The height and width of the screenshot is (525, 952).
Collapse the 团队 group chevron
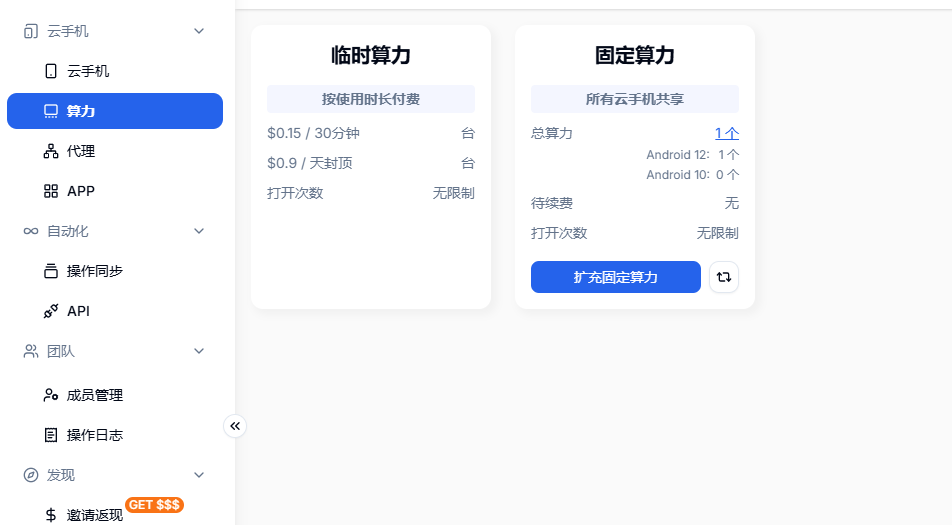click(199, 351)
